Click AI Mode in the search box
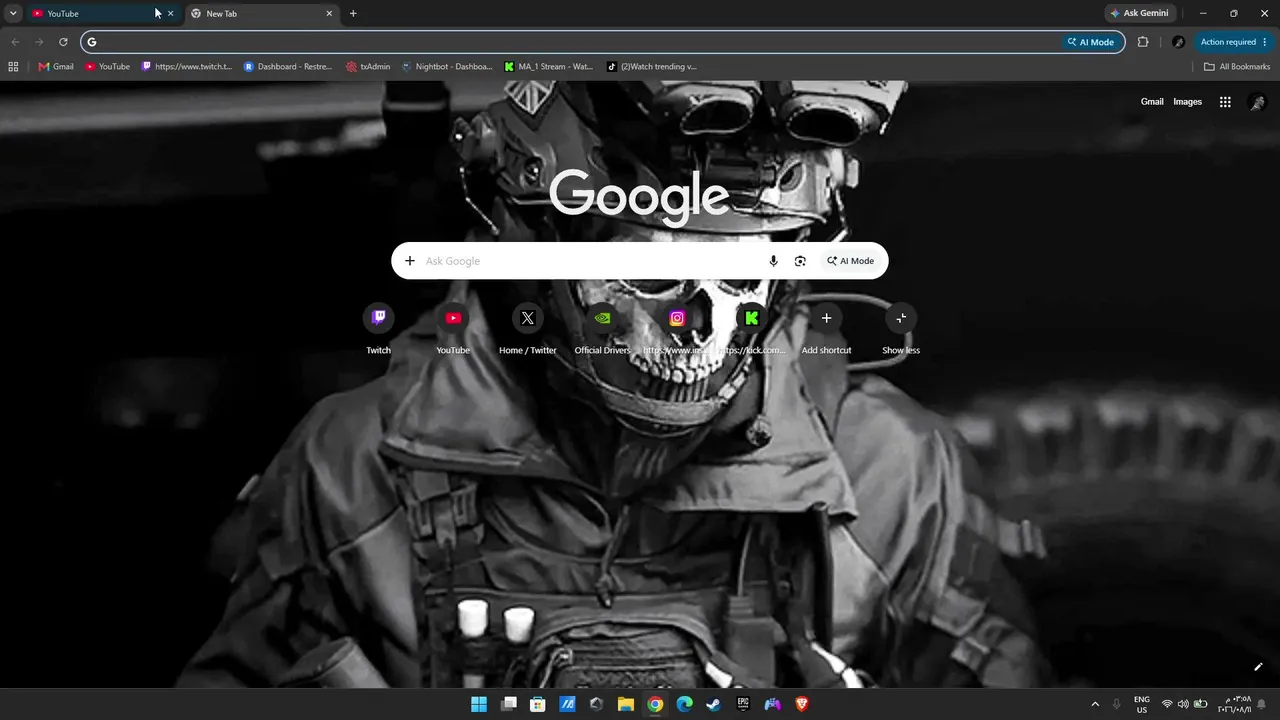This screenshot has height=720, width=1280. [850, 261]
